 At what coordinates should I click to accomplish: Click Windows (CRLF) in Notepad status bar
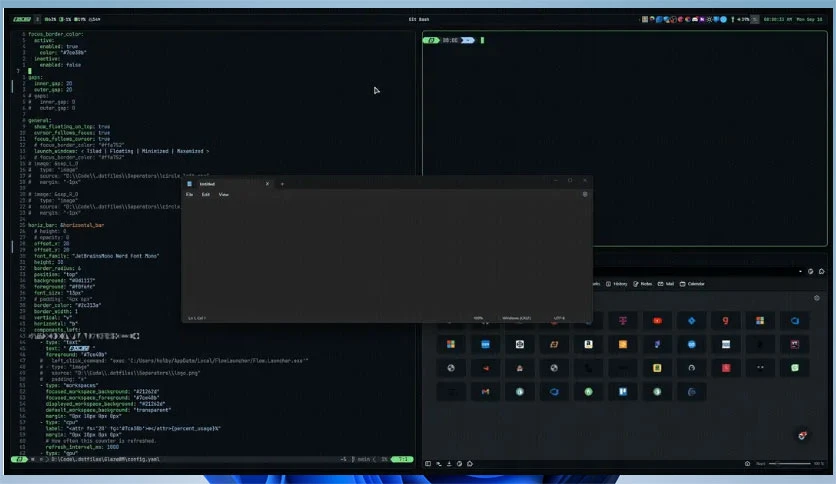click(516, 318)
